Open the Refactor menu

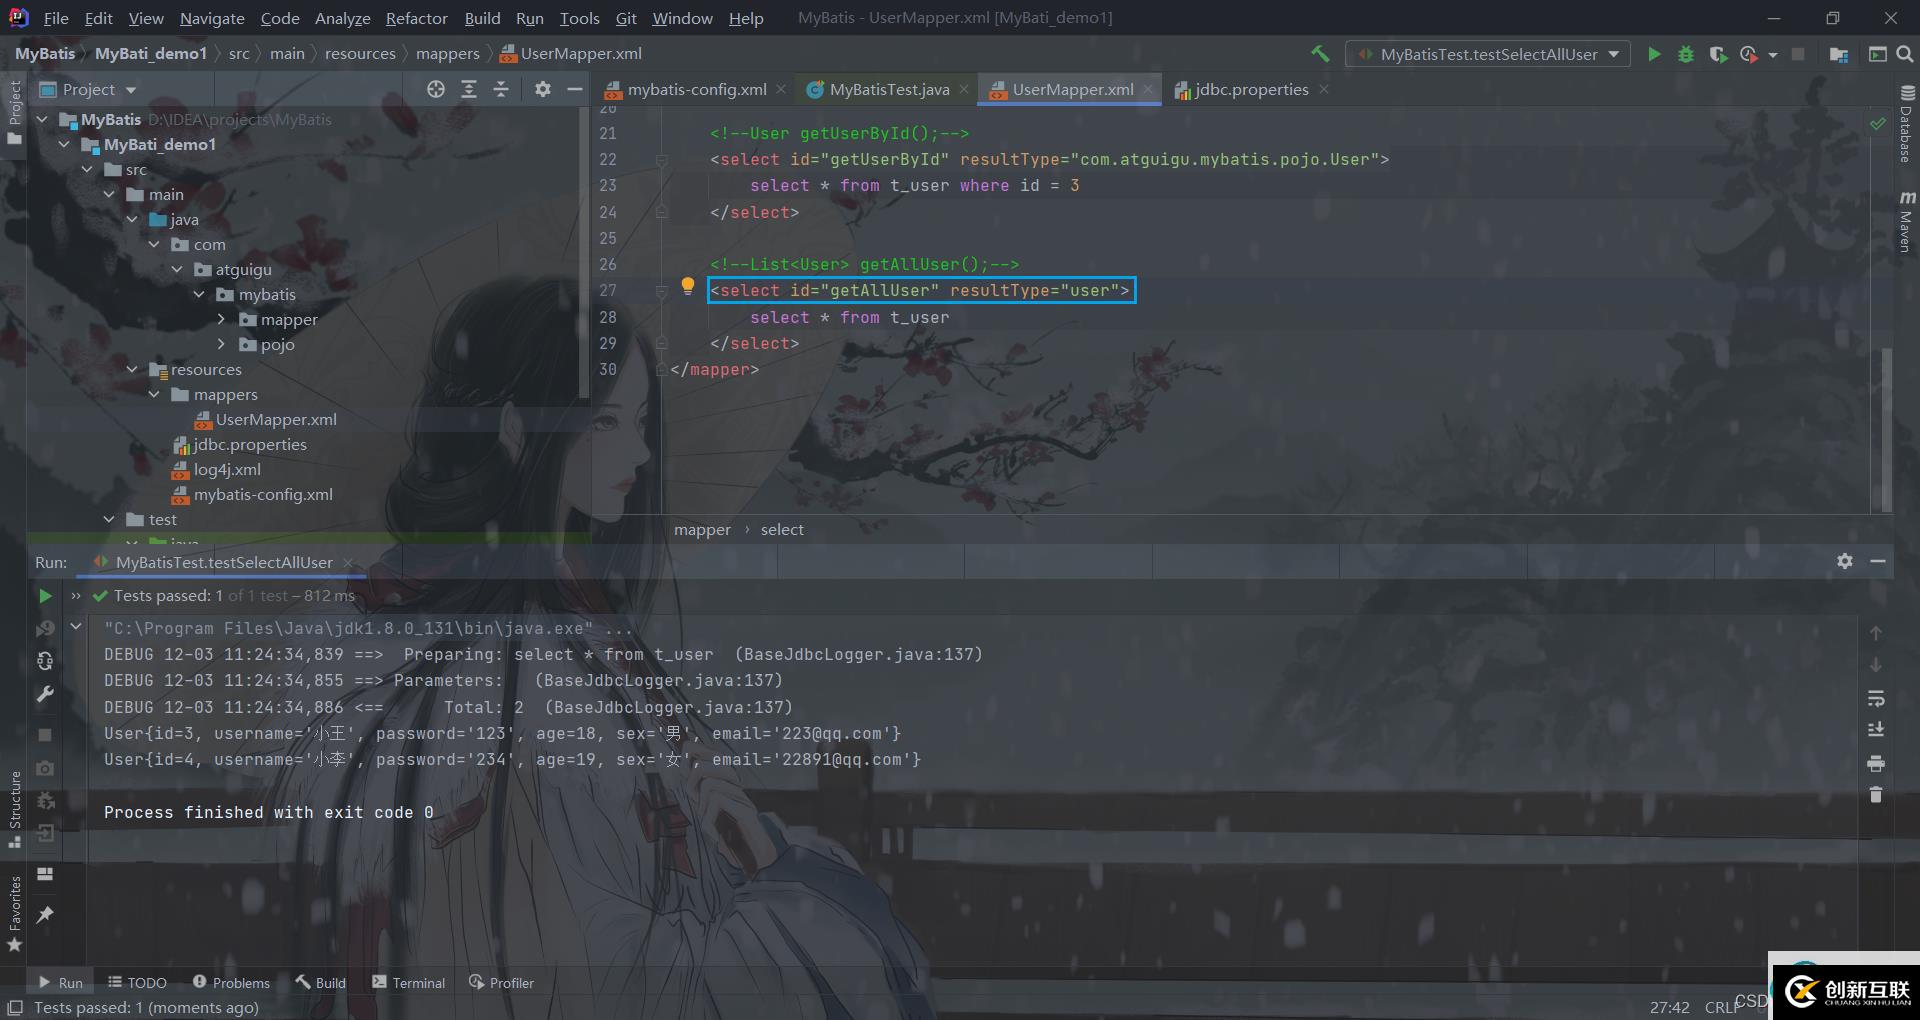pos(416,18)
